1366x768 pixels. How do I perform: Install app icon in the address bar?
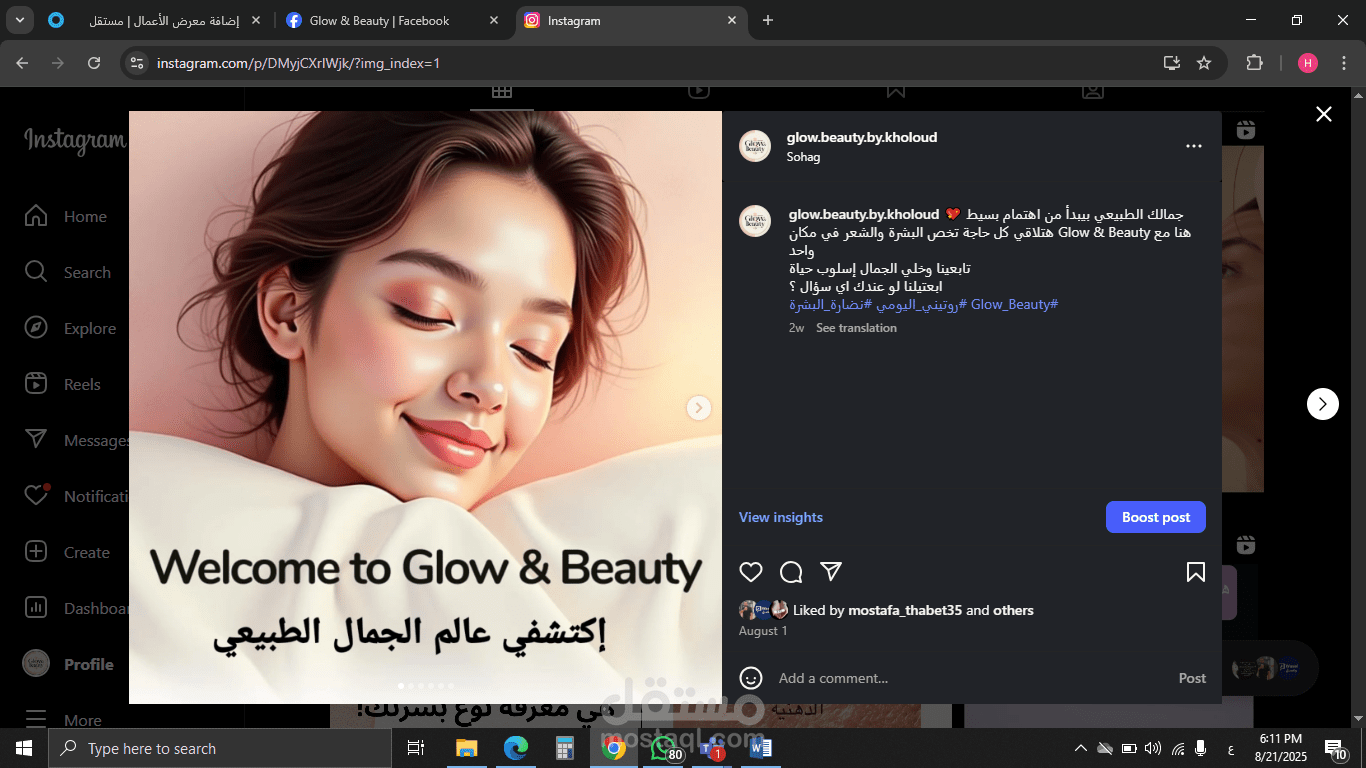1172,63
